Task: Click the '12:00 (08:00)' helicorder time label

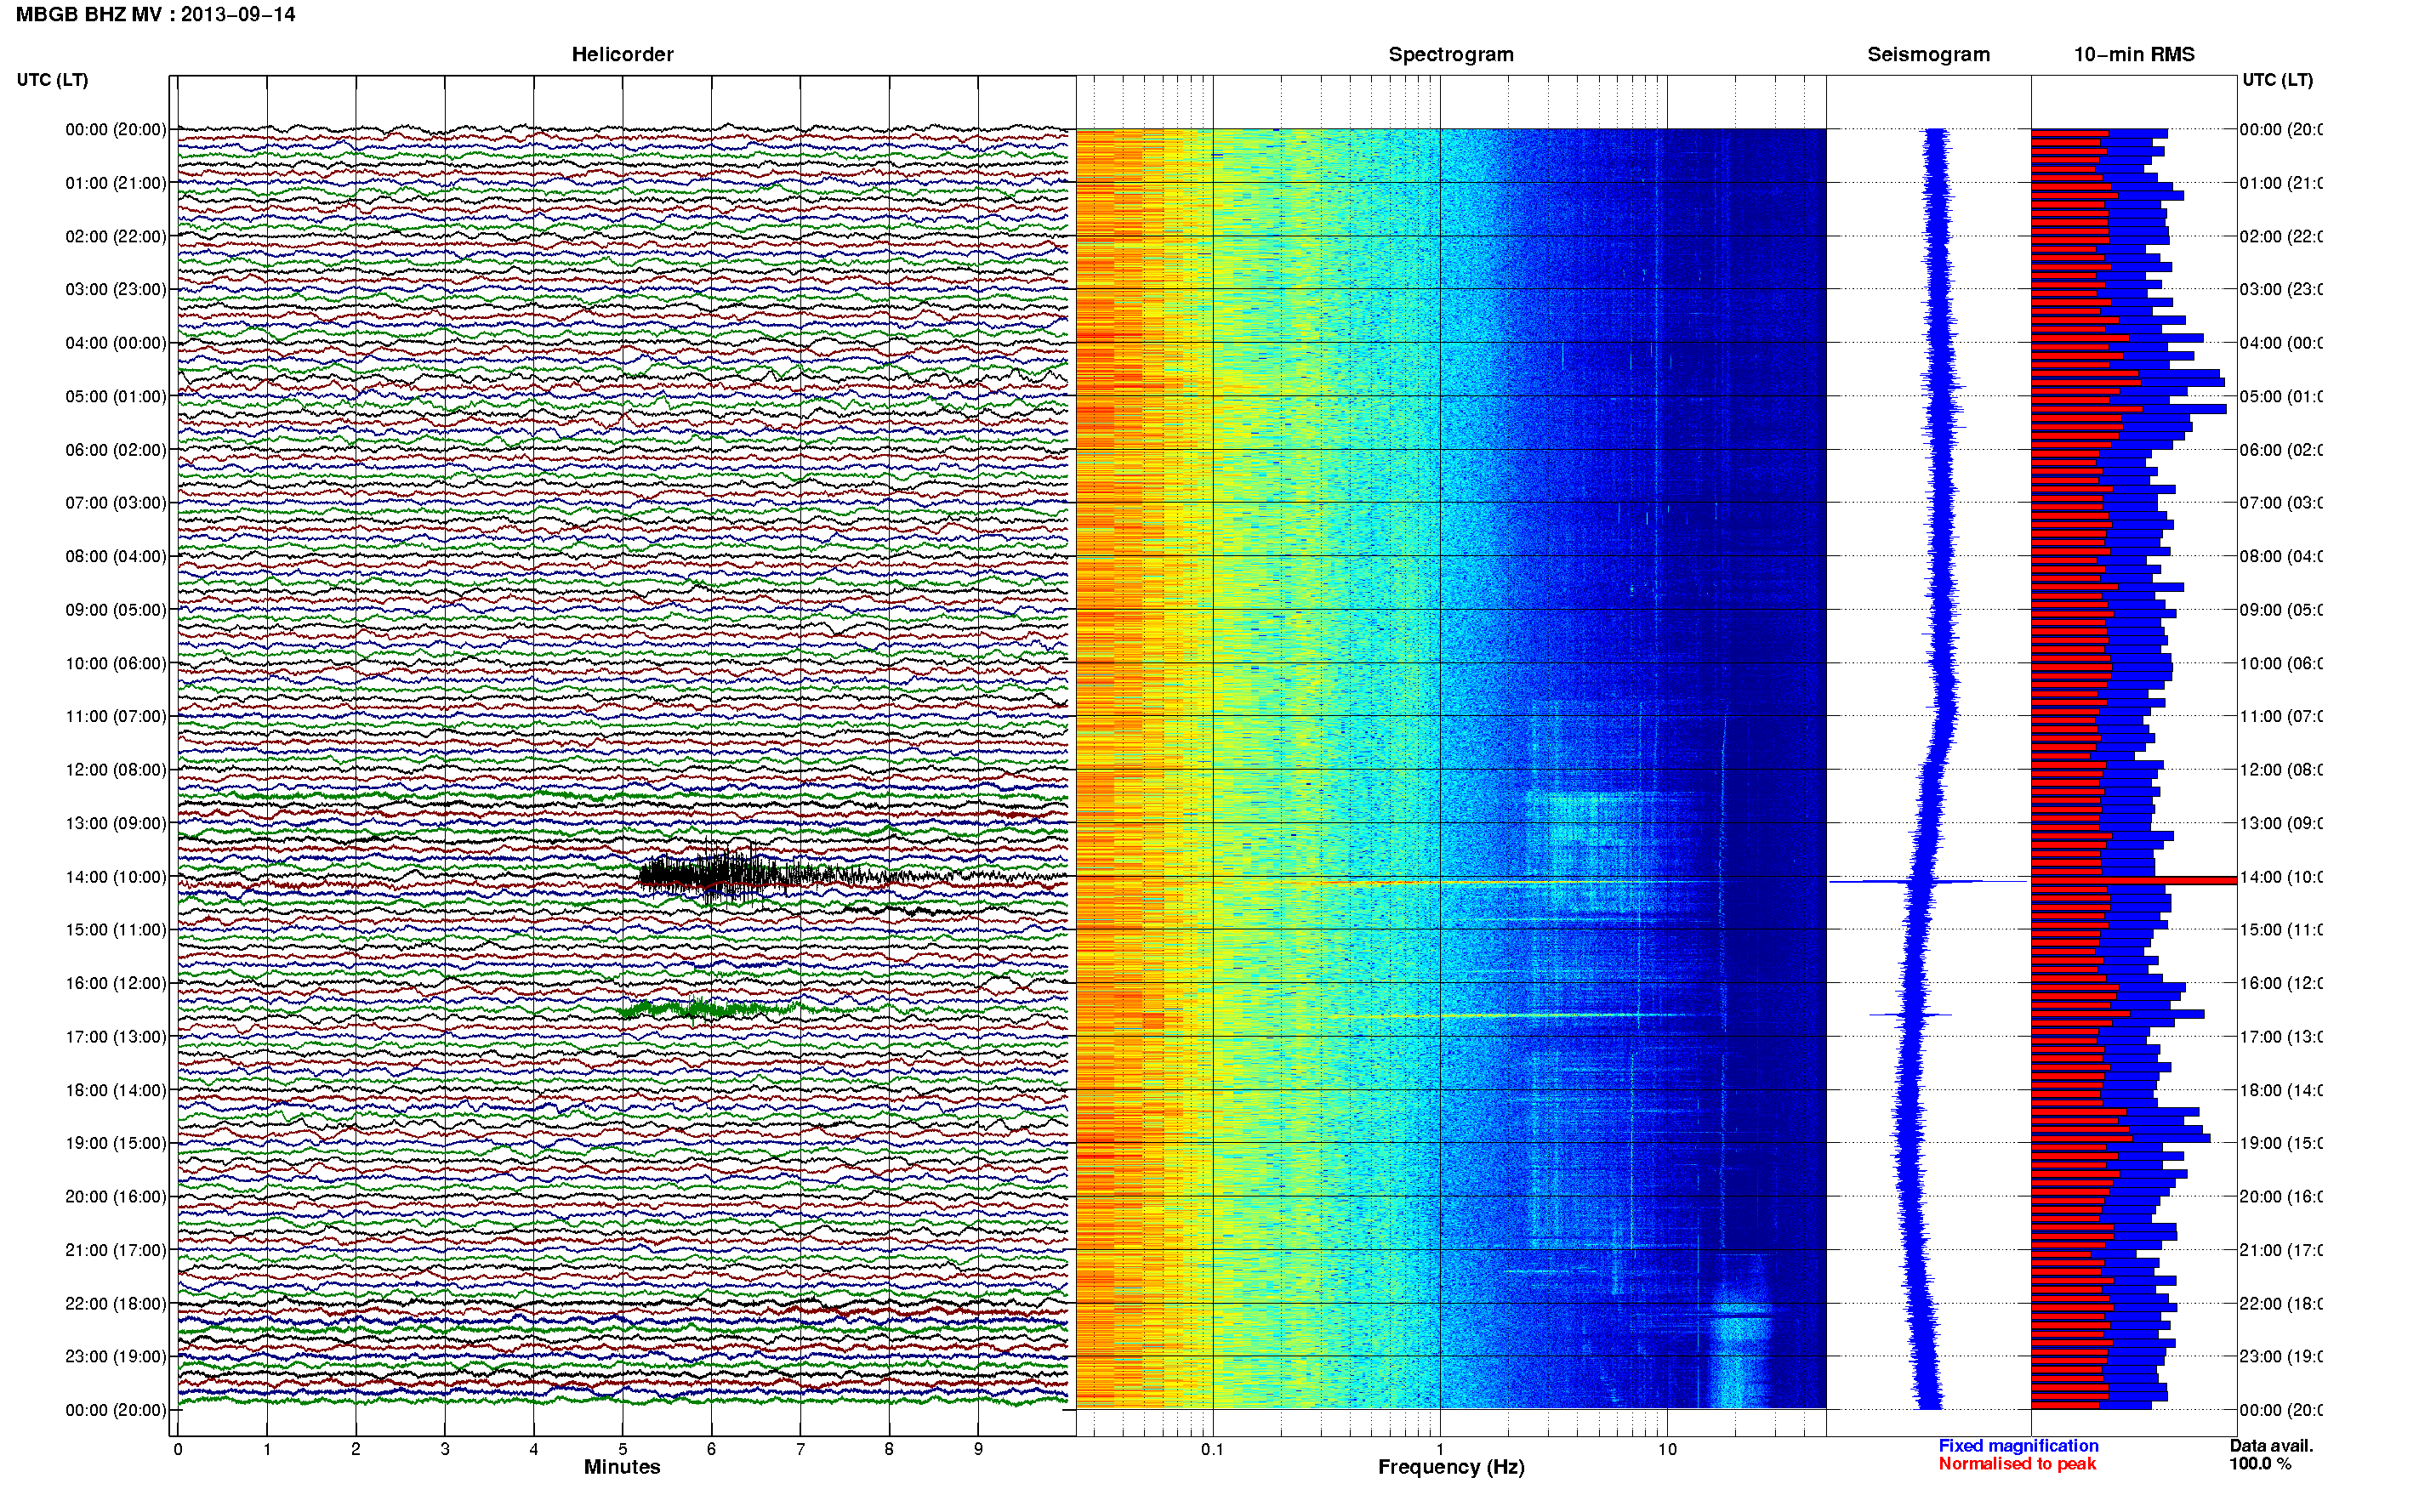Action: click(x=116, y=770)
